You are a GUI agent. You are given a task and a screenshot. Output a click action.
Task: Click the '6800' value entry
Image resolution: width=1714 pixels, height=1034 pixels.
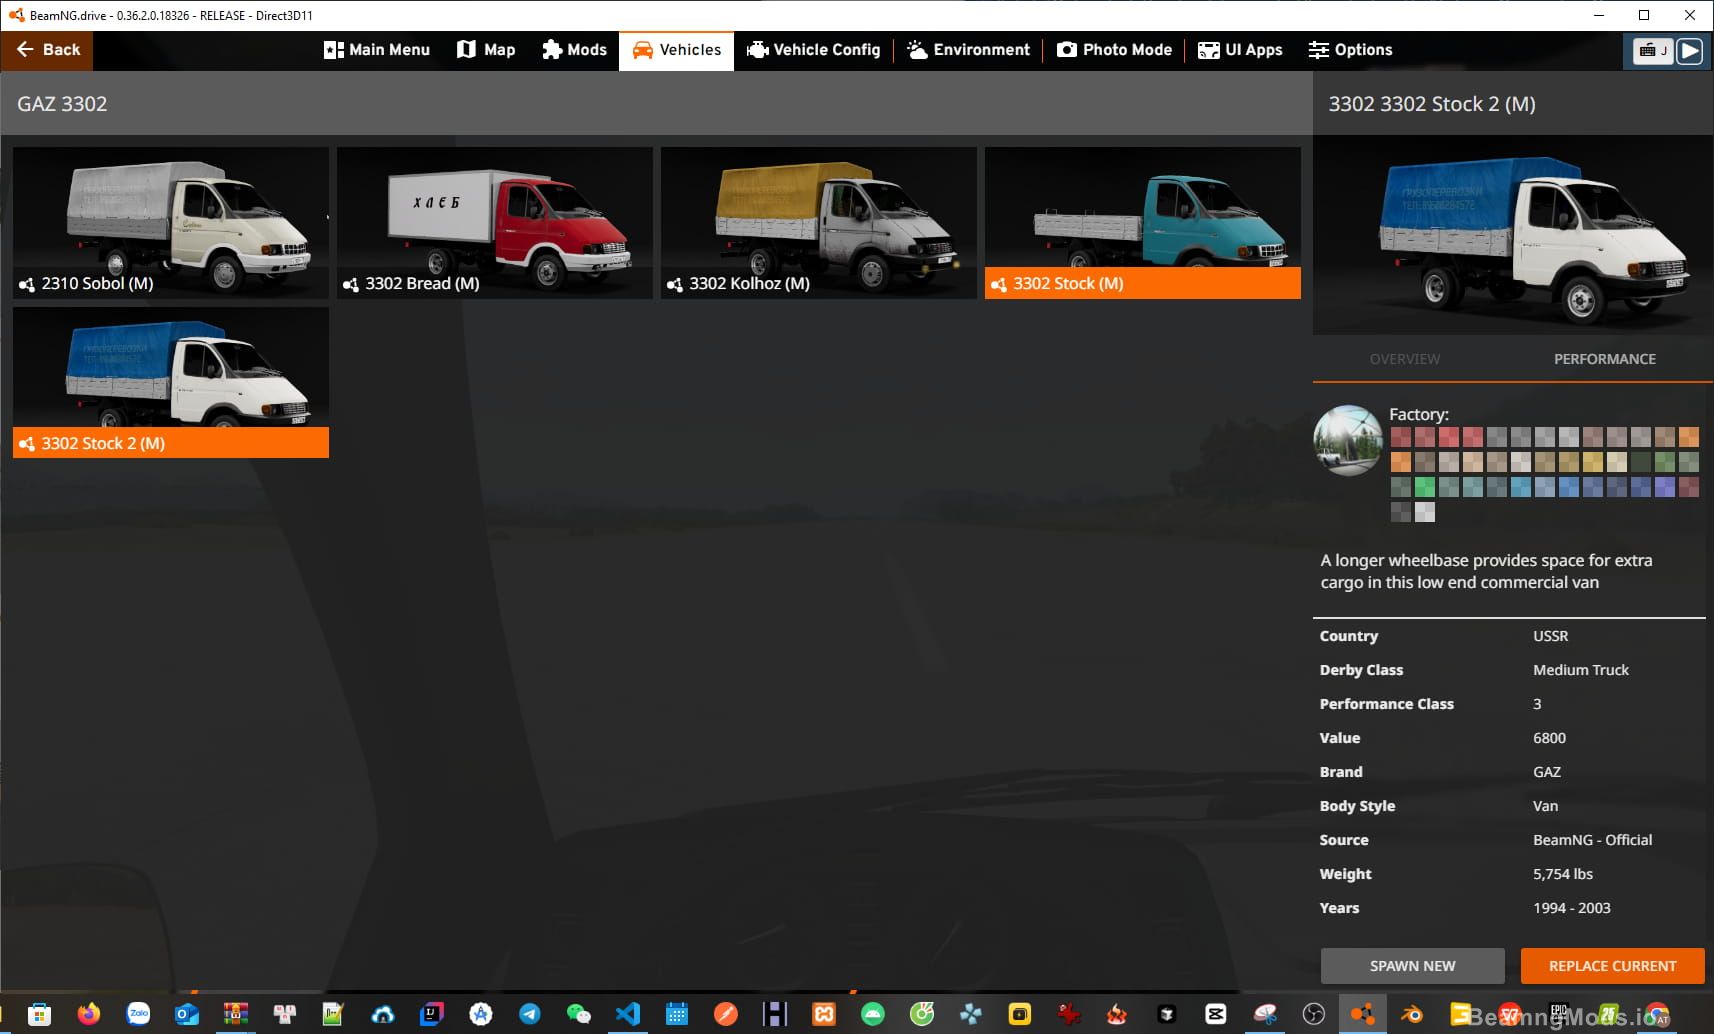(1549, 738)
